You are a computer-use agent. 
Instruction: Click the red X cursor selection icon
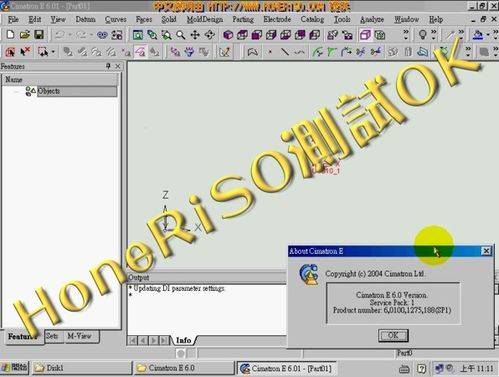25,52
